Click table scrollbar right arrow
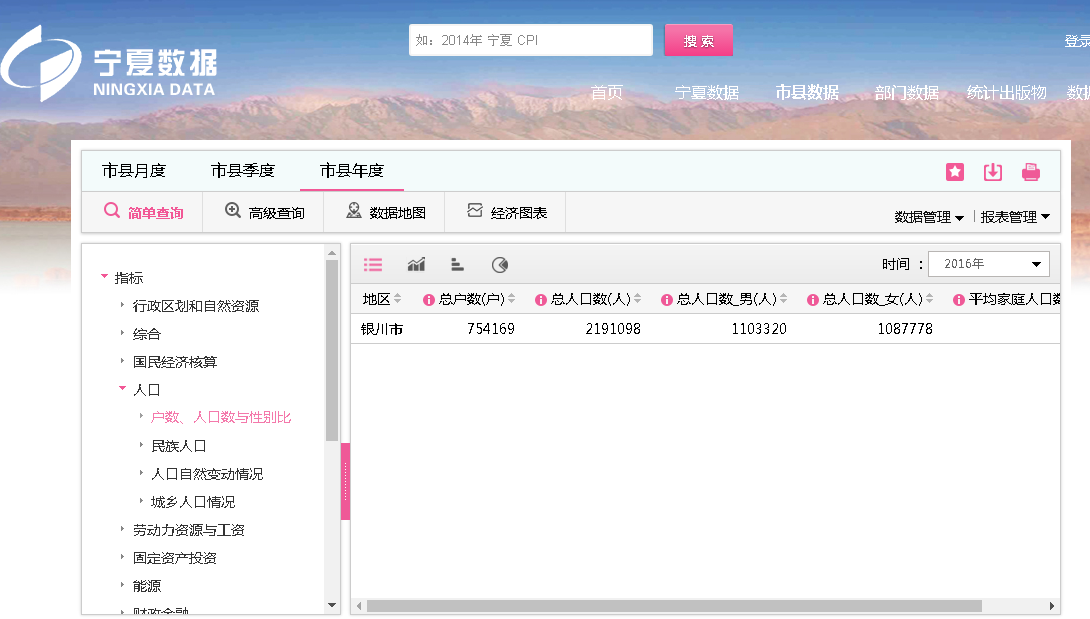This screenshot has width=1090, height=619. pyautogui.click(x=1052, y=606)
